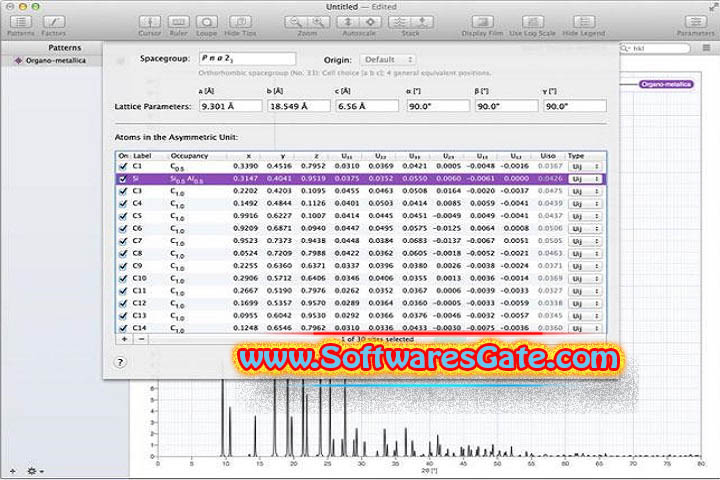Open the Patterns toolbar button
720x480 pixels.
(21, 22)
